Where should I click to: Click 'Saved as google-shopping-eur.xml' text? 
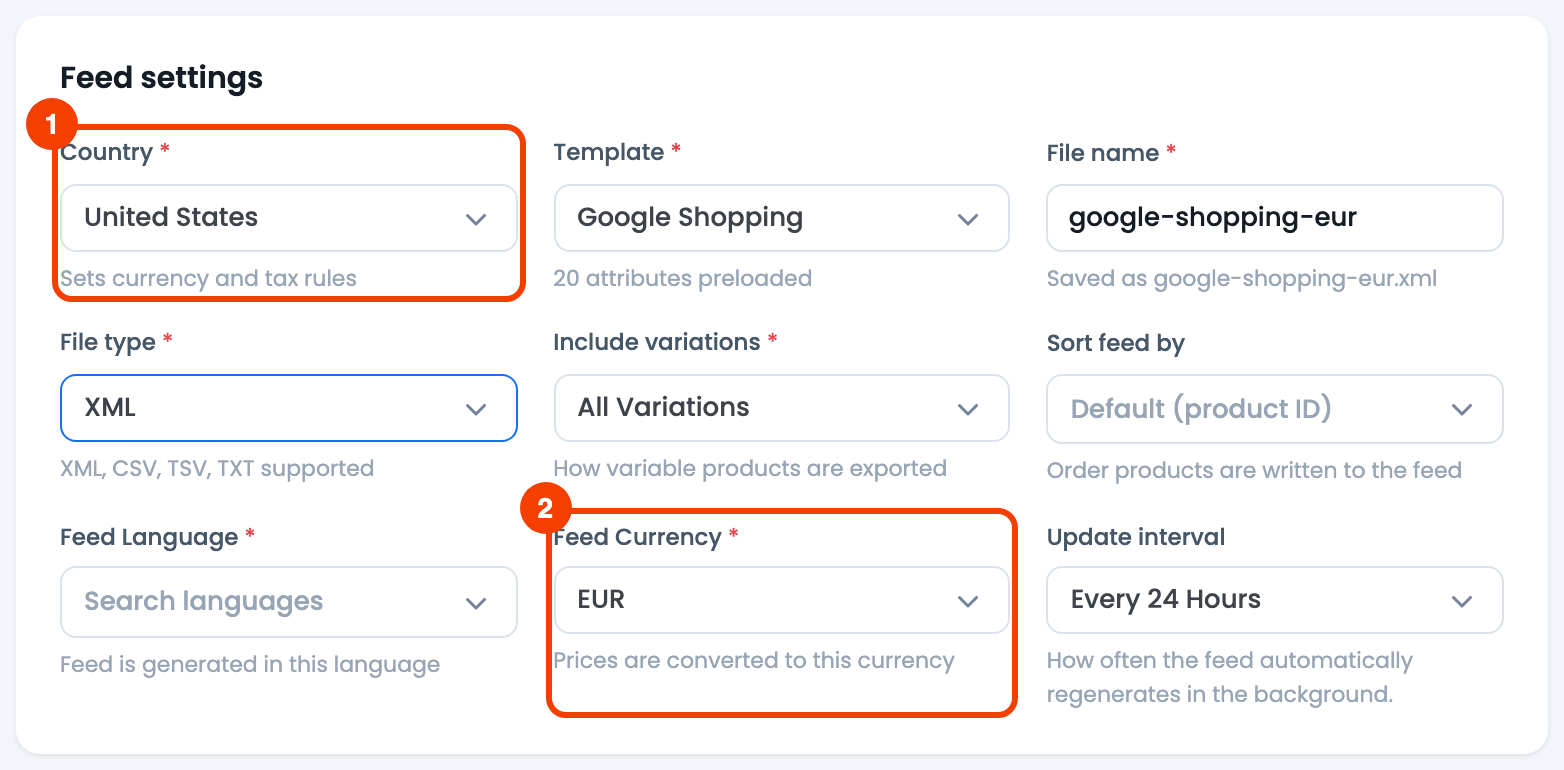tap(1242, 279)
